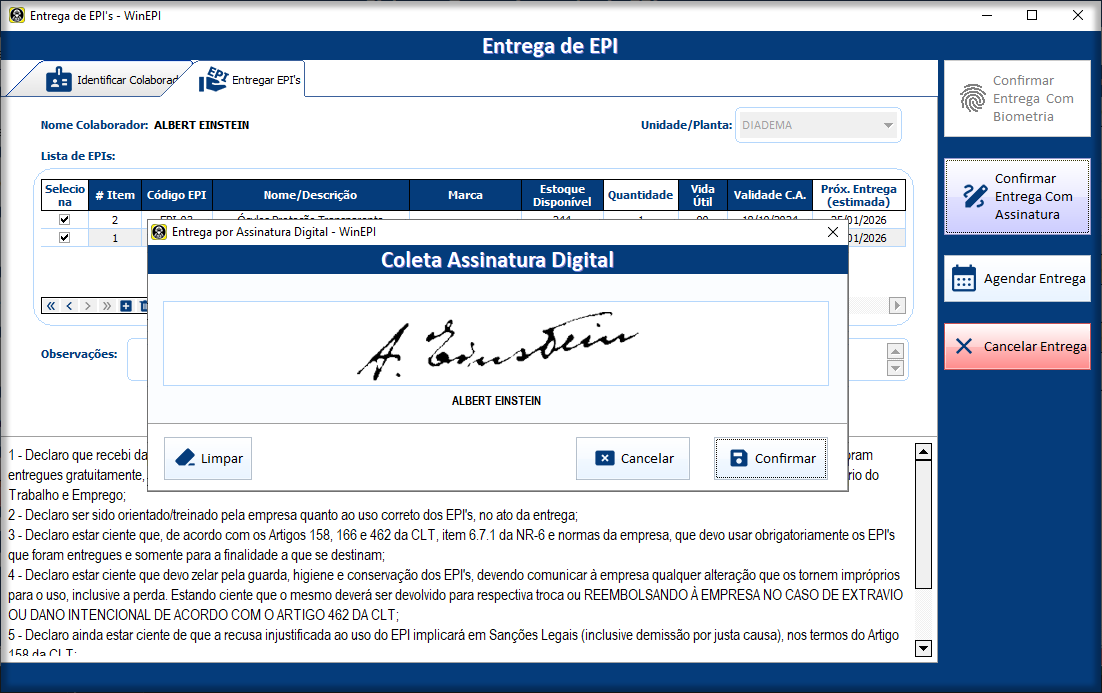The image size is (1102, 693).
Task: Click the pen icon for Confirmar Entrega Com Assinatura
Action: click(x=974, y=196)
